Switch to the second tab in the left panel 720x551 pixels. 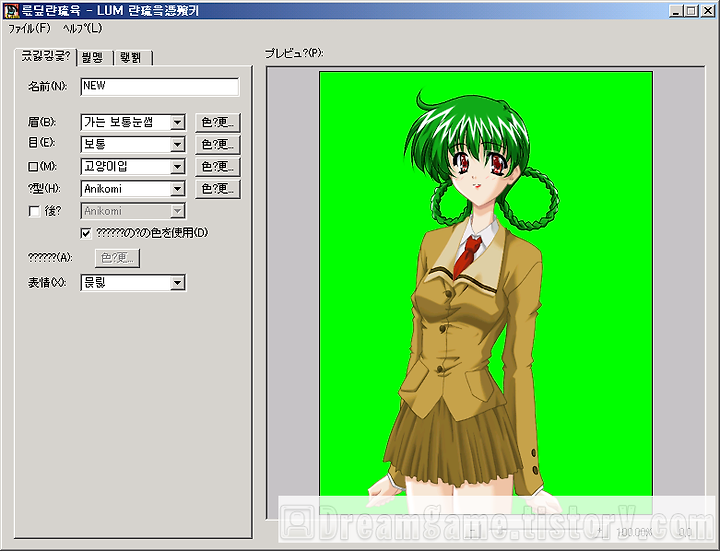click(x=94, y=58)
